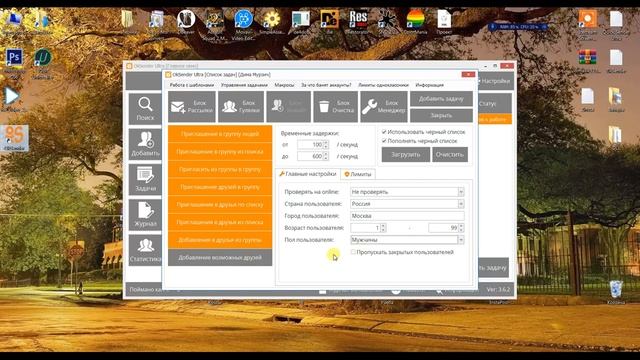Select Приглашение в друзья из поиска task
This screenshot has height=360, width=640.
(x=220, y=222)
